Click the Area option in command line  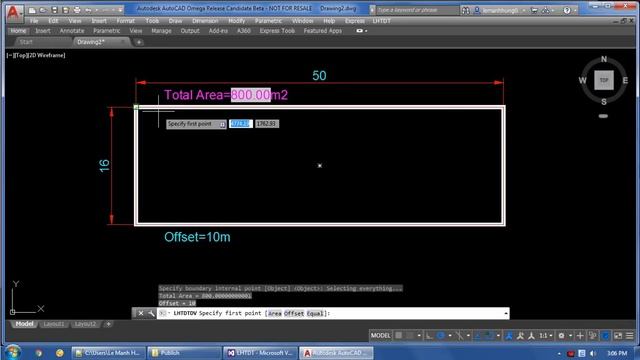point(275,313)
